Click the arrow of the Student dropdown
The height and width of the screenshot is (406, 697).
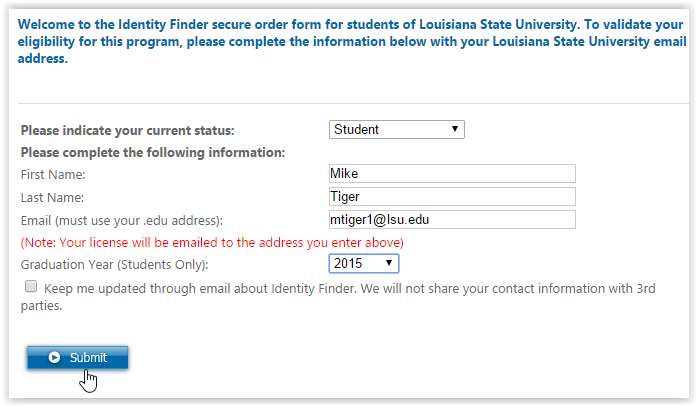(455, 129)
